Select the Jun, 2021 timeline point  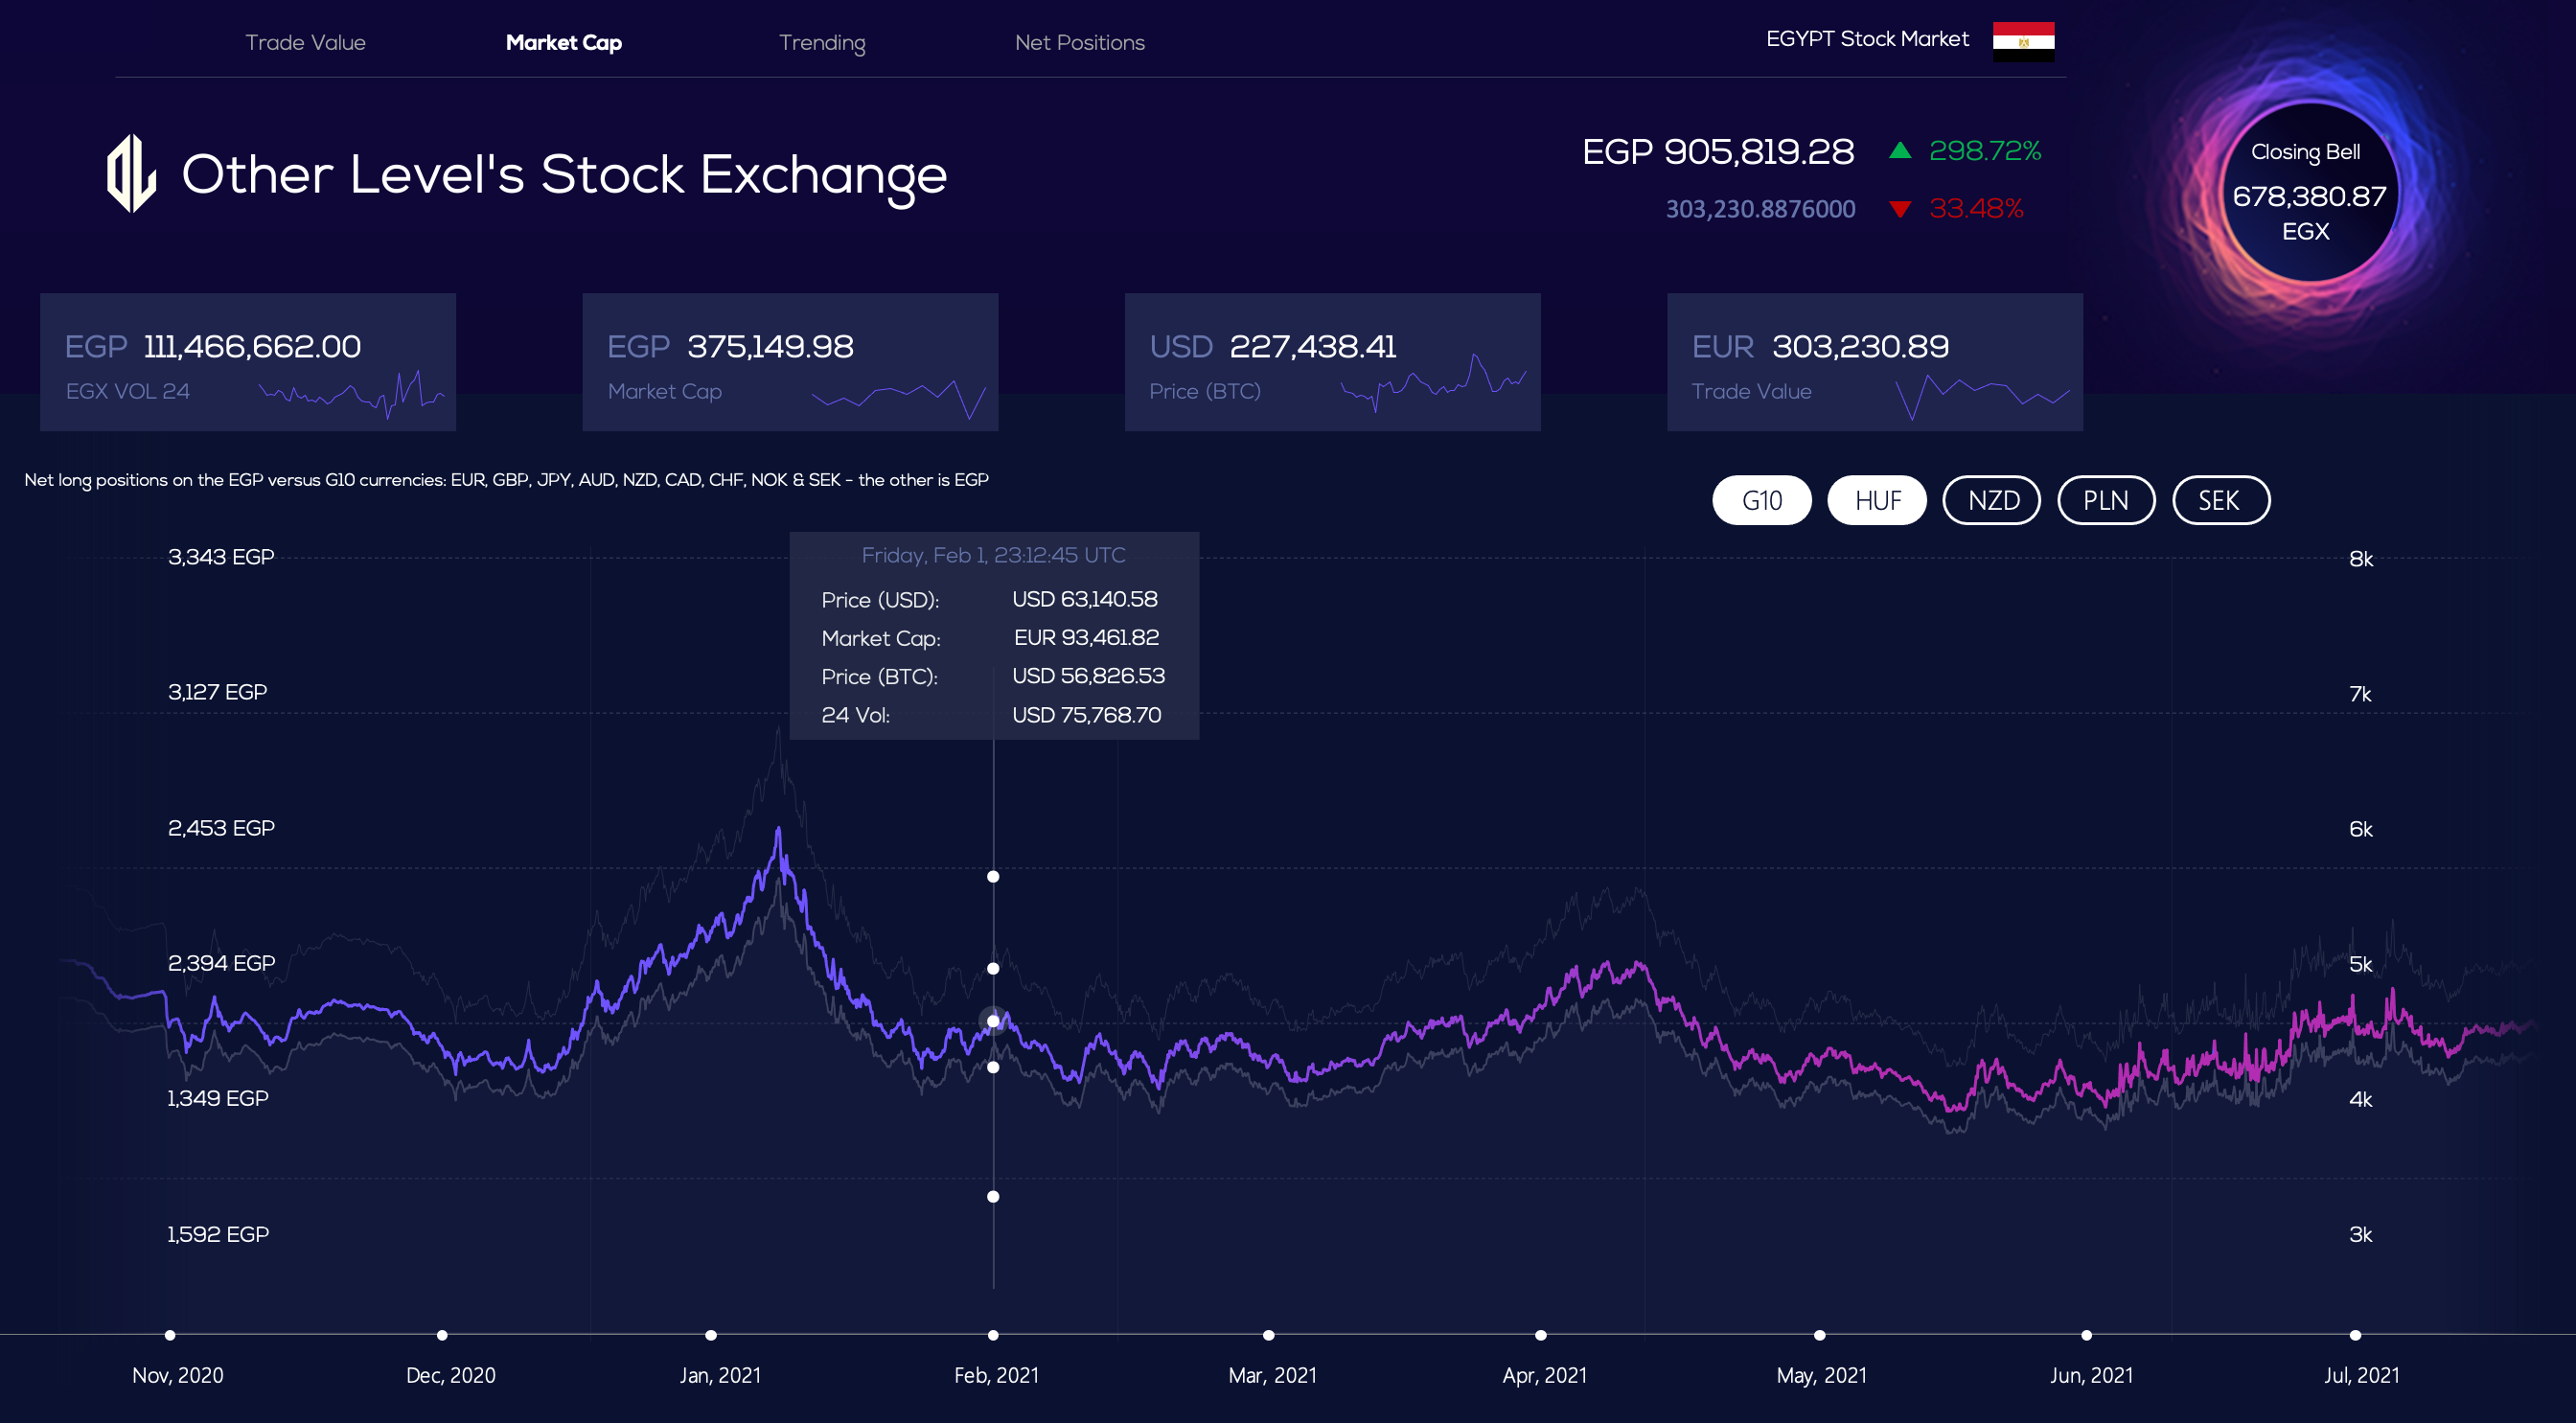pos(2086,1335)
